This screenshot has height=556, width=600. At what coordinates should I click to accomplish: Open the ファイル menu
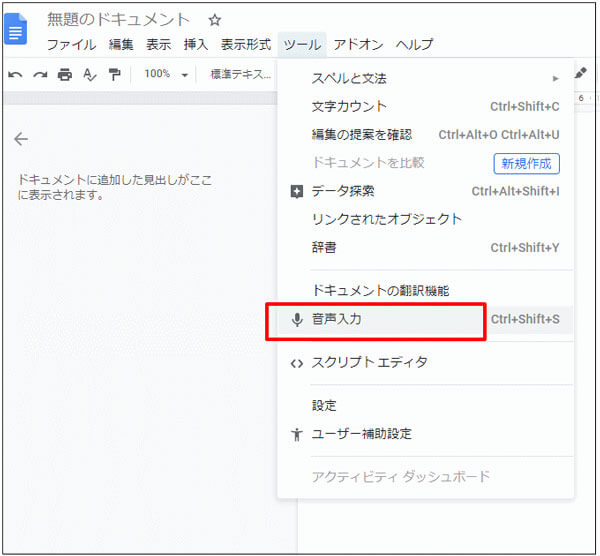(72, 45)
